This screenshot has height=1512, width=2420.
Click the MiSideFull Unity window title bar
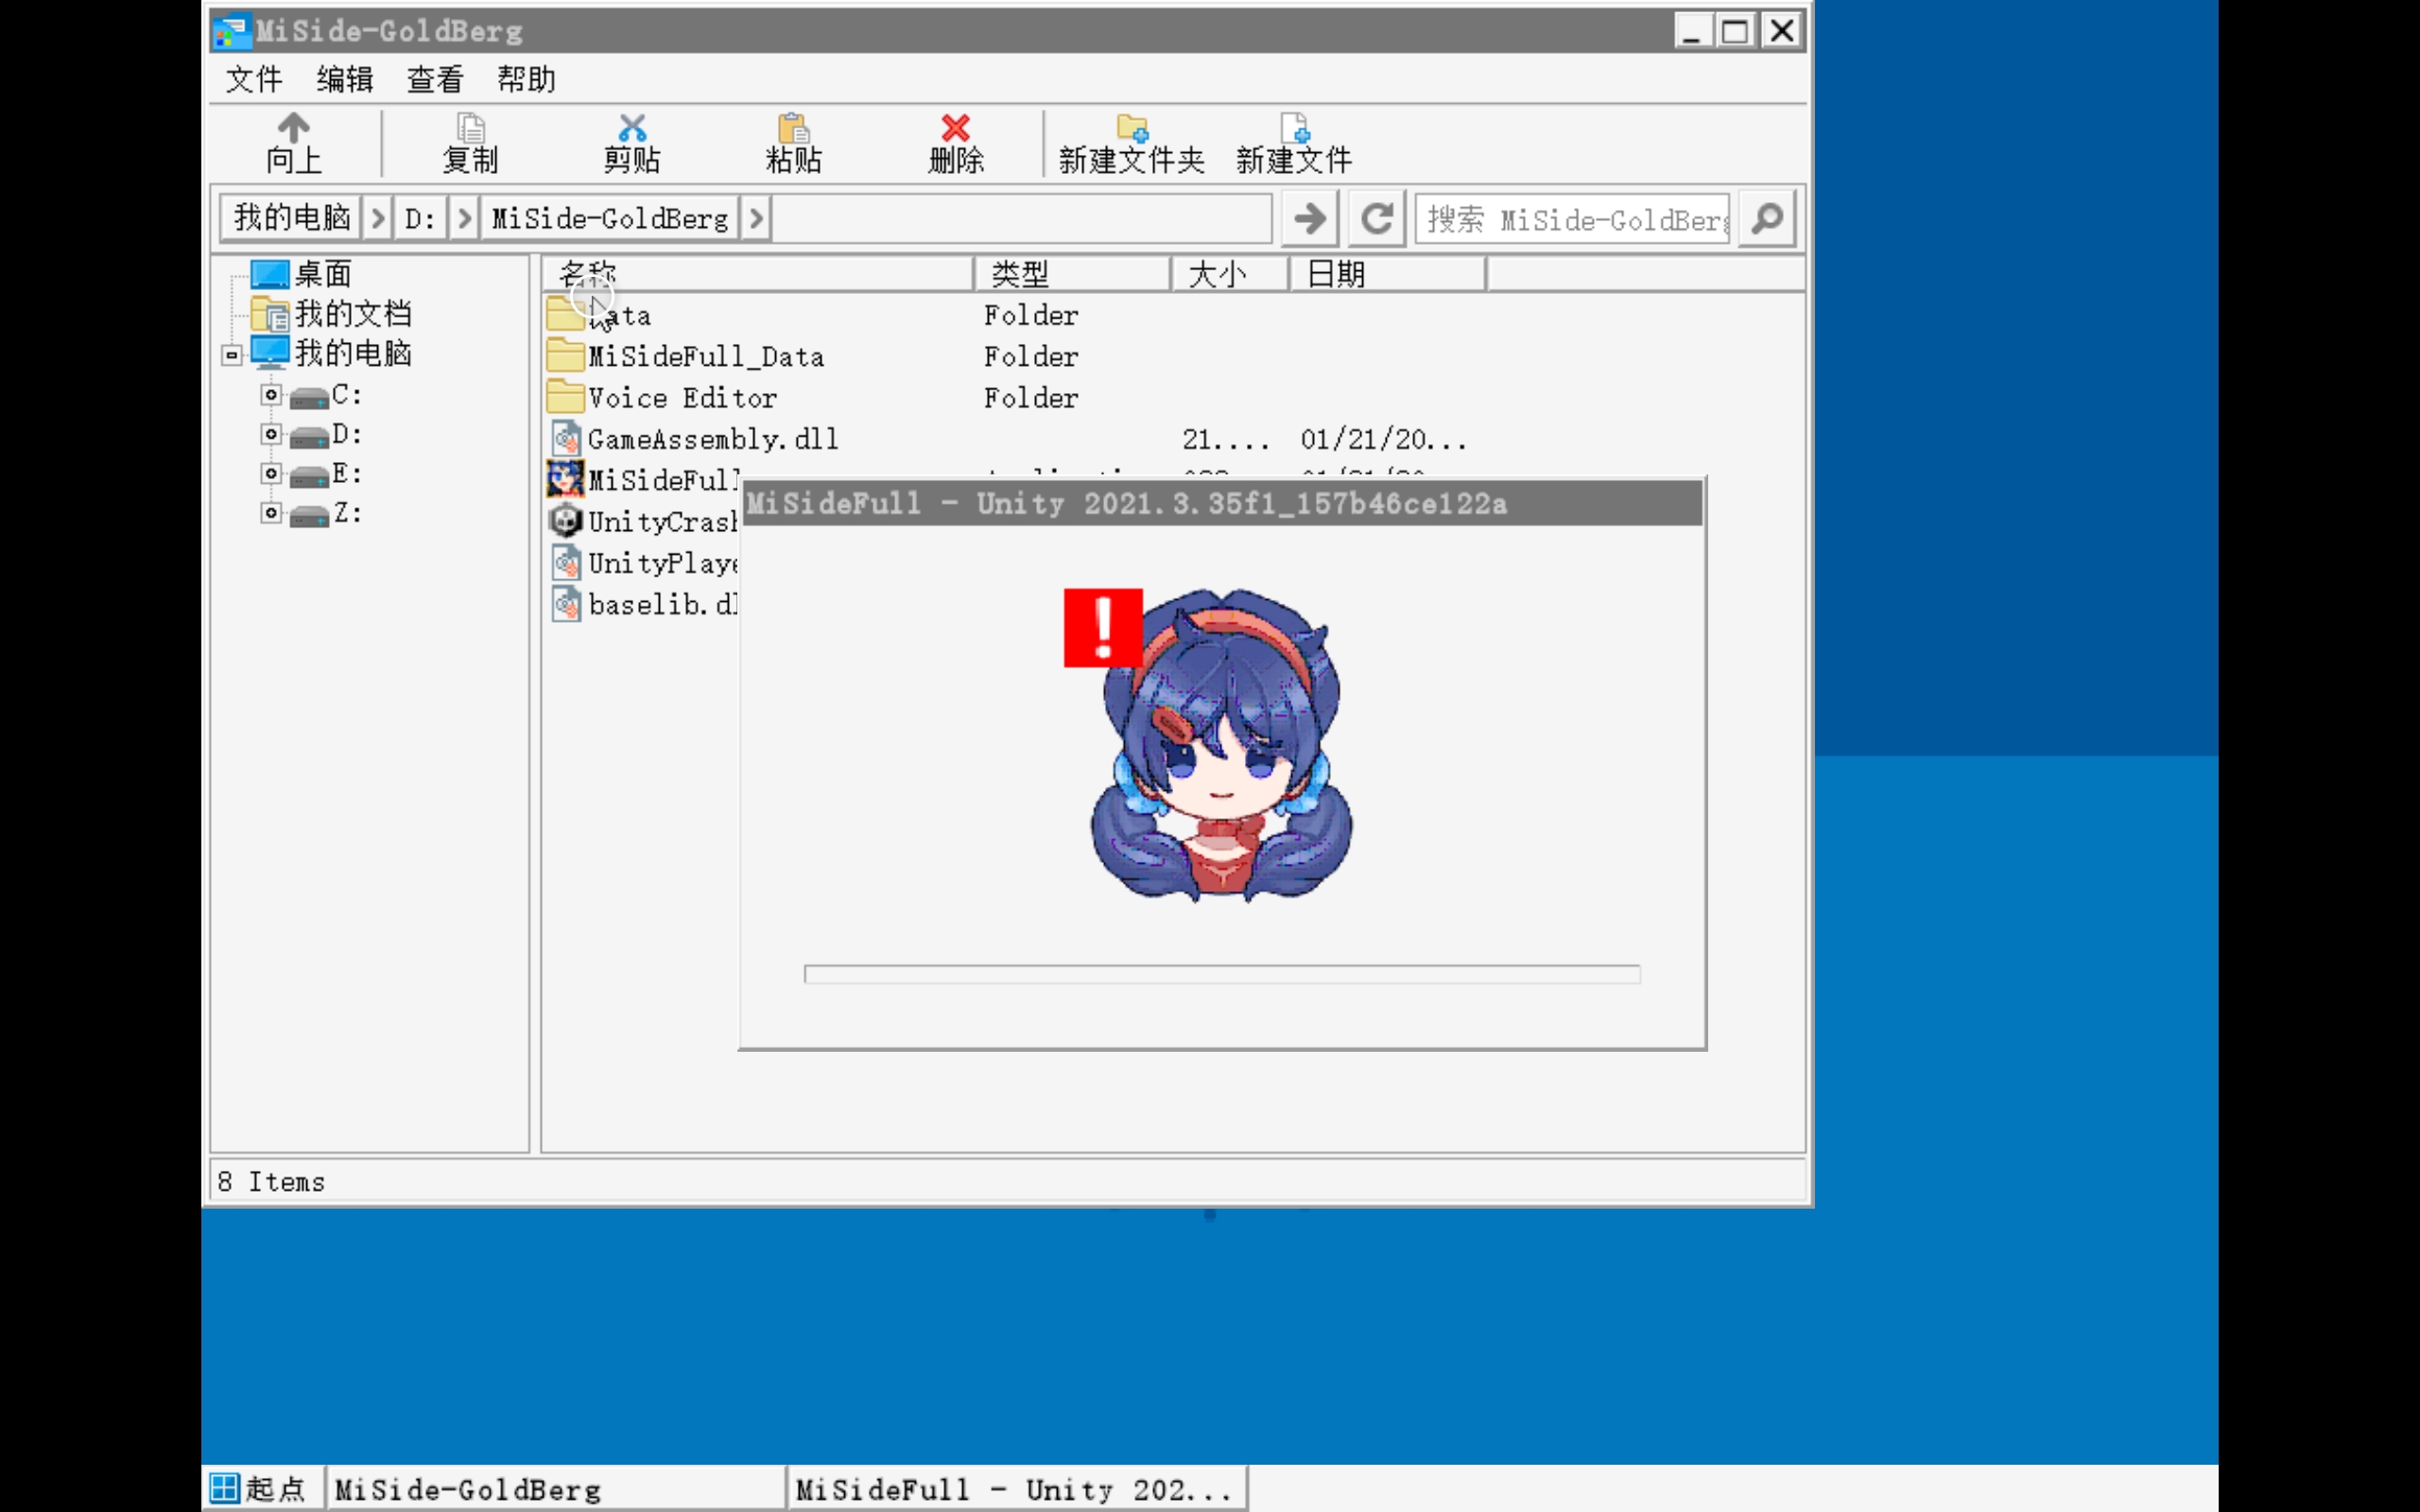(x=1222, y=503)
